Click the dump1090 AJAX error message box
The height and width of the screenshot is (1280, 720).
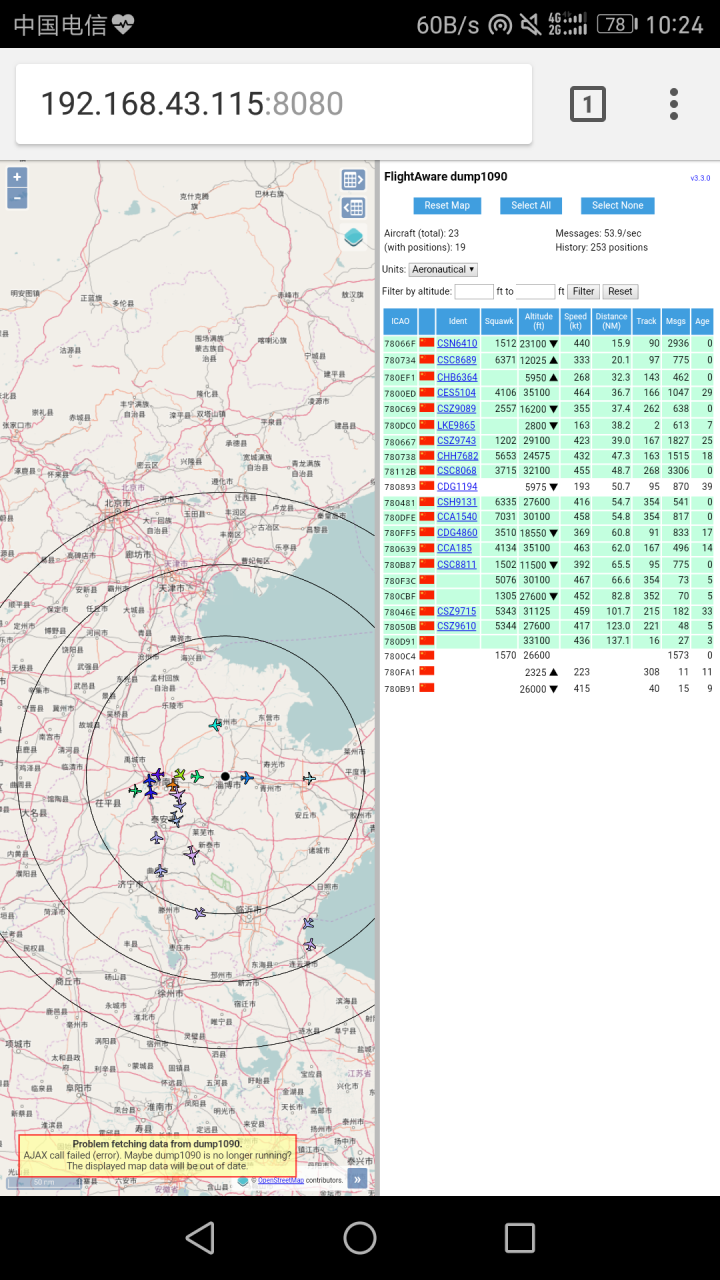click(x=157, y=1155)
